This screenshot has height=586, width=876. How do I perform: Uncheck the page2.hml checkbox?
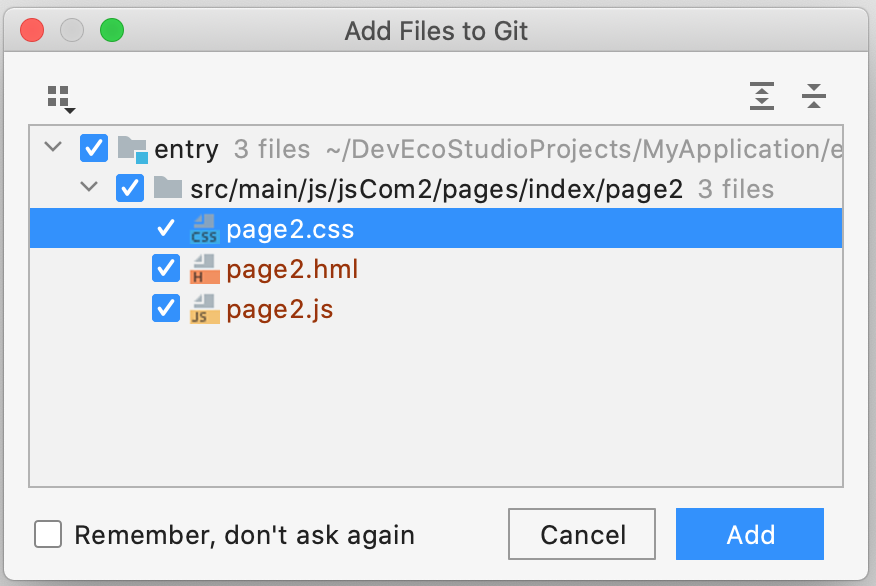(x=166, y=269)
